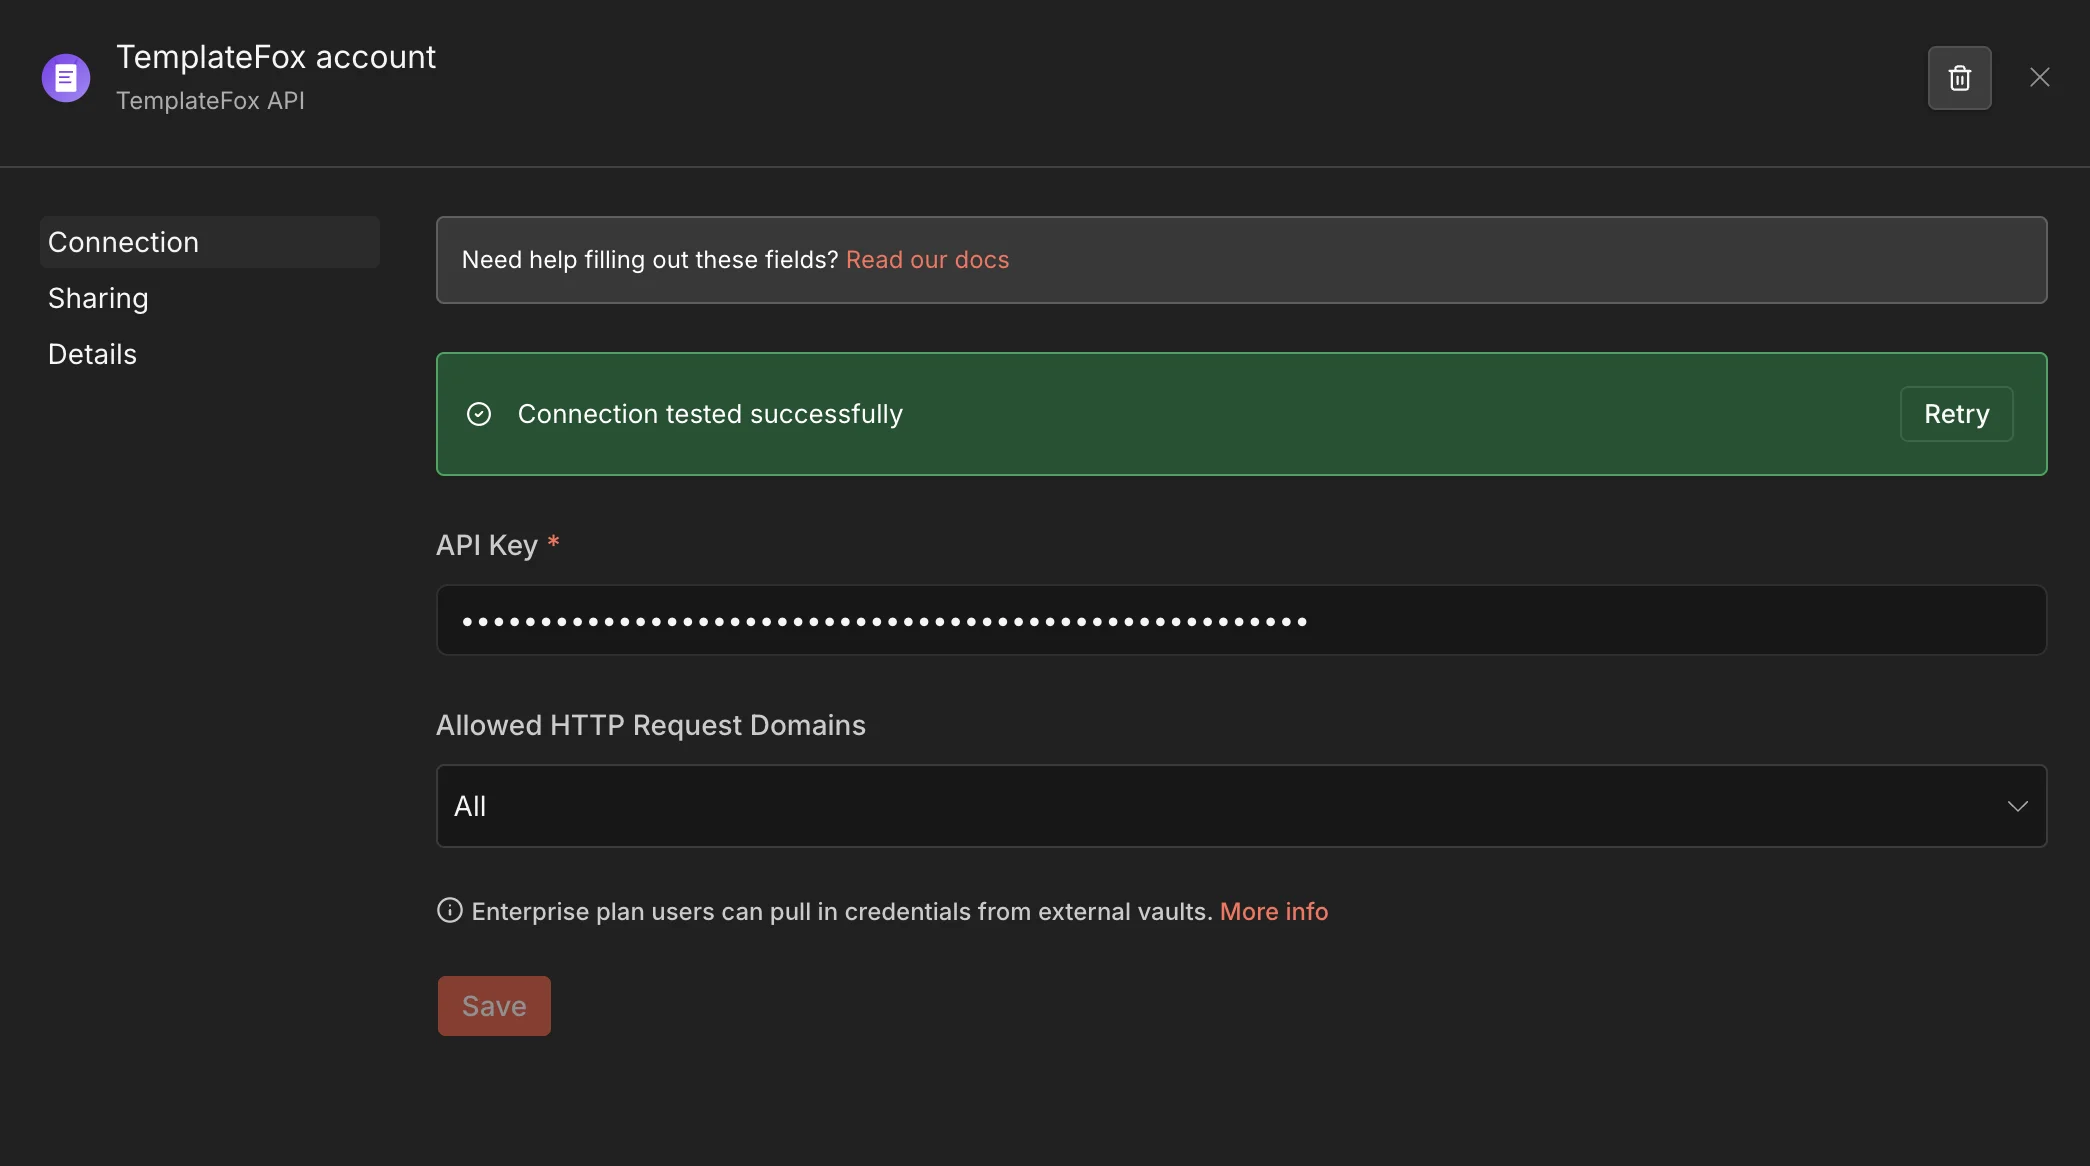Open the Connection tab
The width and height of the screenshot is (2090, 1166).
coord(210,242)
